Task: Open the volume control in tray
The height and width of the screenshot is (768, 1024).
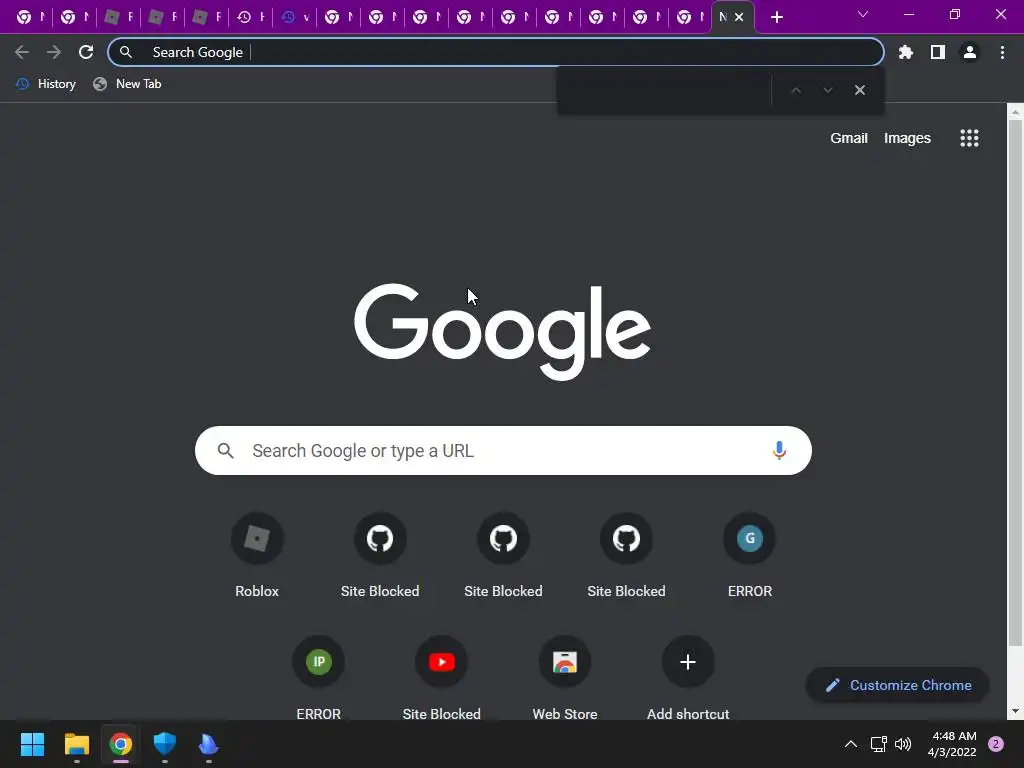Action: (903, 744)
